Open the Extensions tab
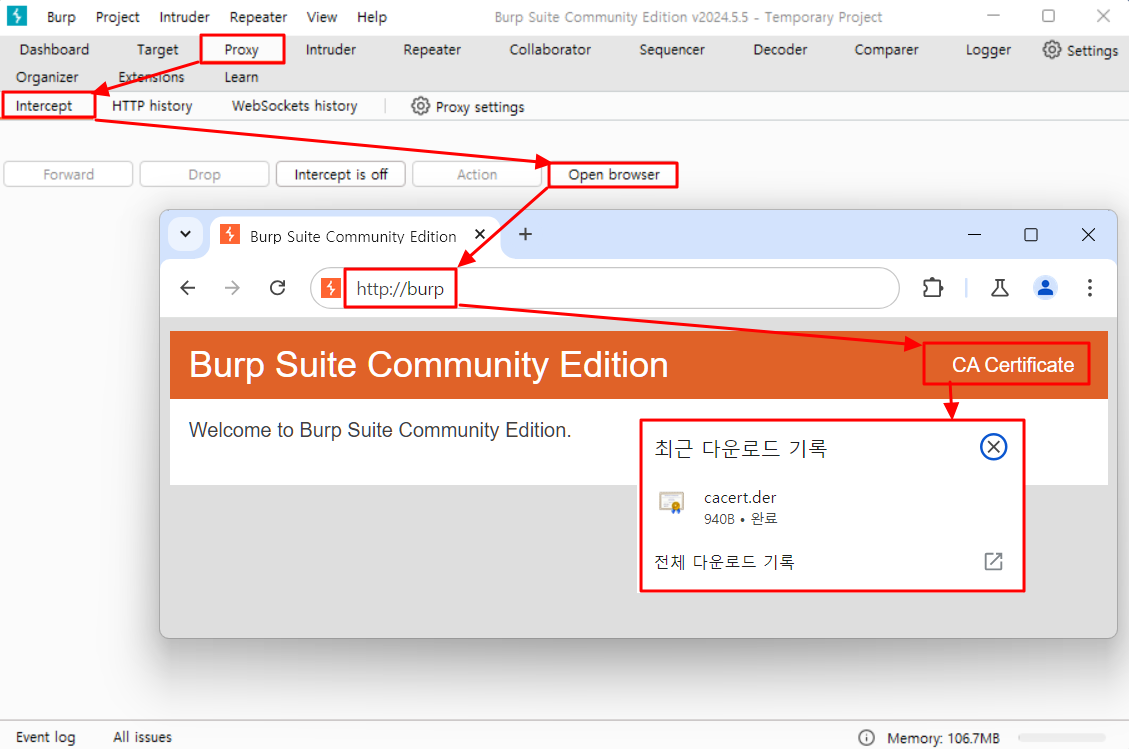The width and height of the screenshot is (1129, 749). click(x=151, y=77)
